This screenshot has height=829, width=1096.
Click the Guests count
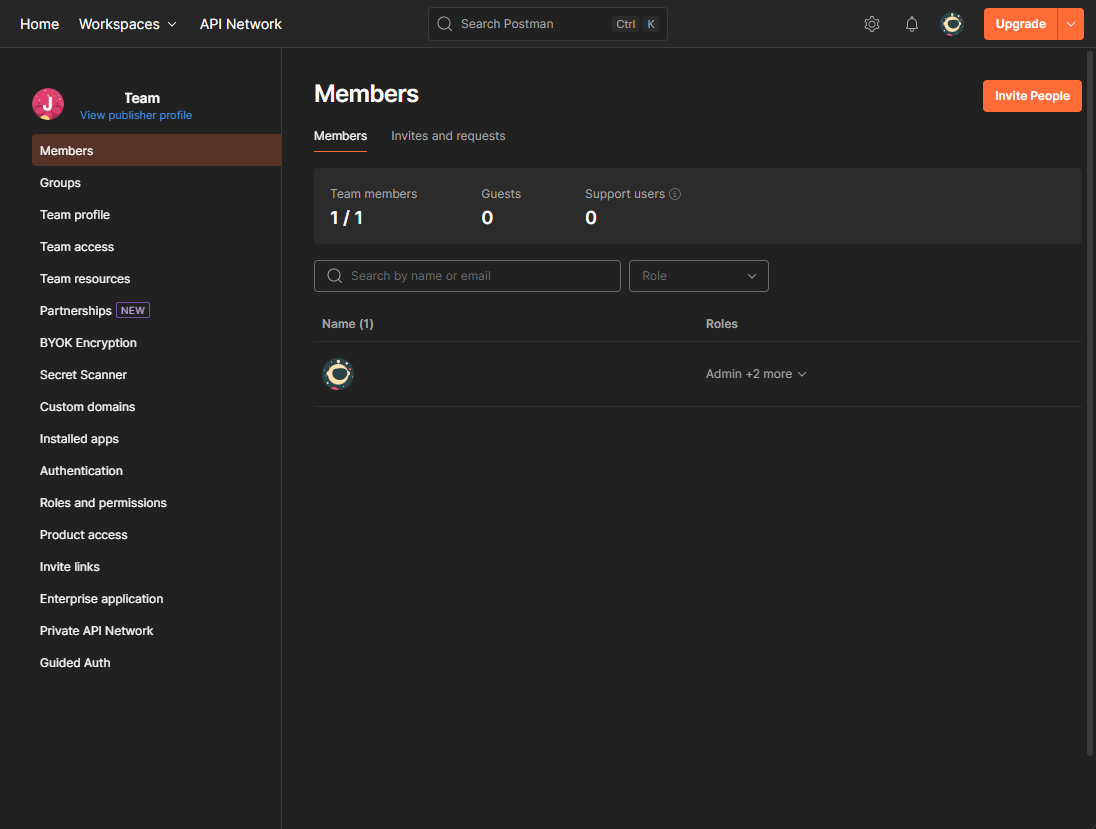tap(487, 217)
